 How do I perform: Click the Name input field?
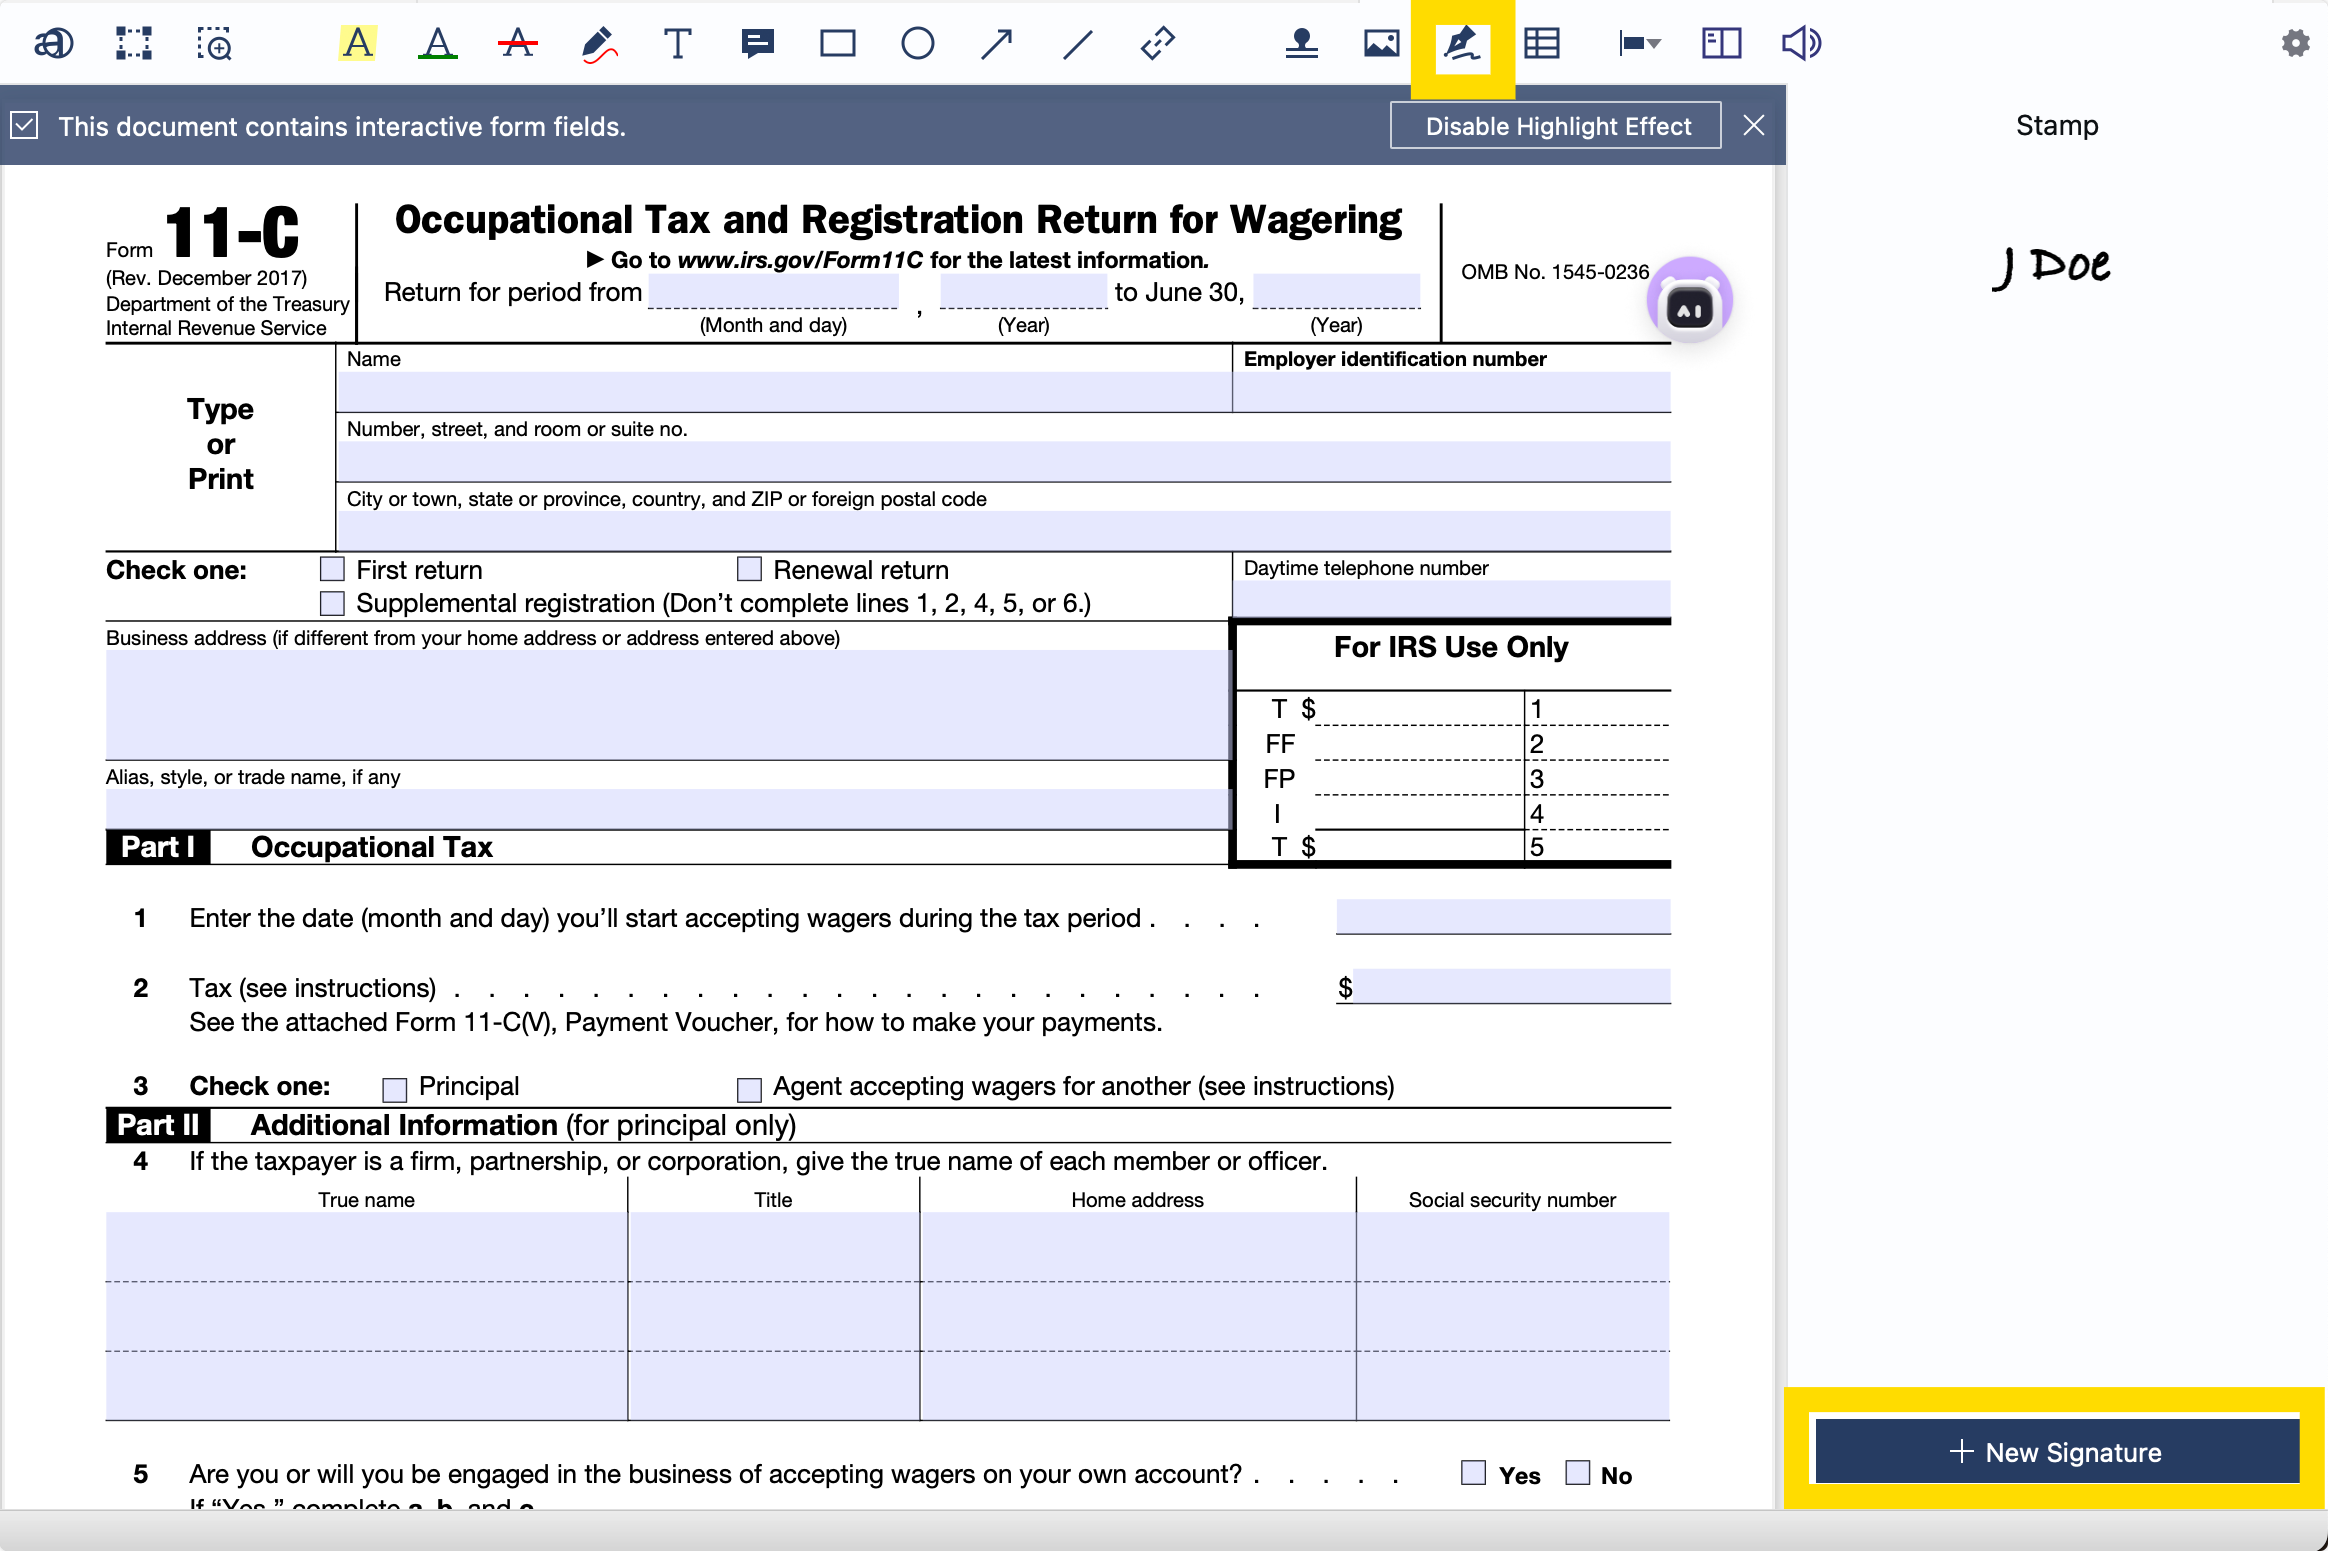point(784,391)
